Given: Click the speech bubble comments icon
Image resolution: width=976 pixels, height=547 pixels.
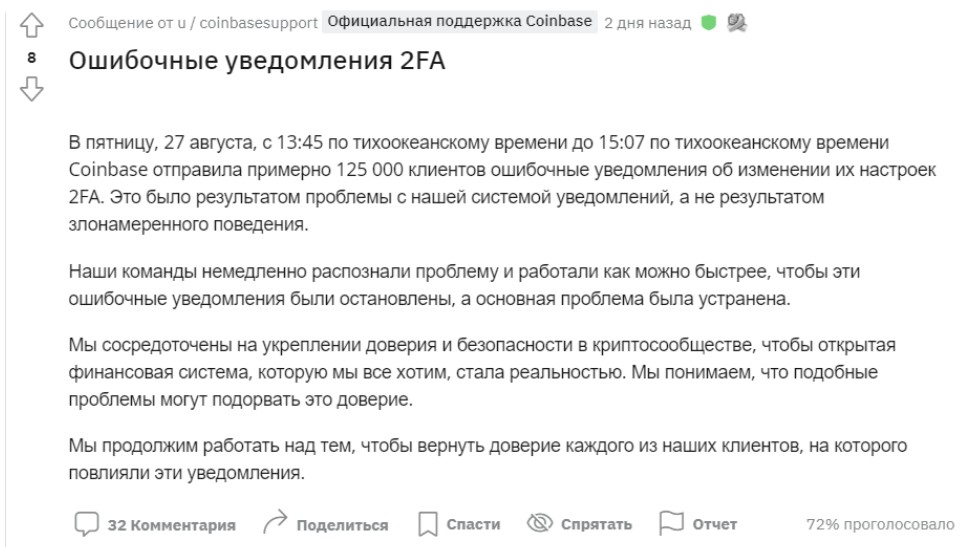Looking at the screenshot, I should [87, 524].
